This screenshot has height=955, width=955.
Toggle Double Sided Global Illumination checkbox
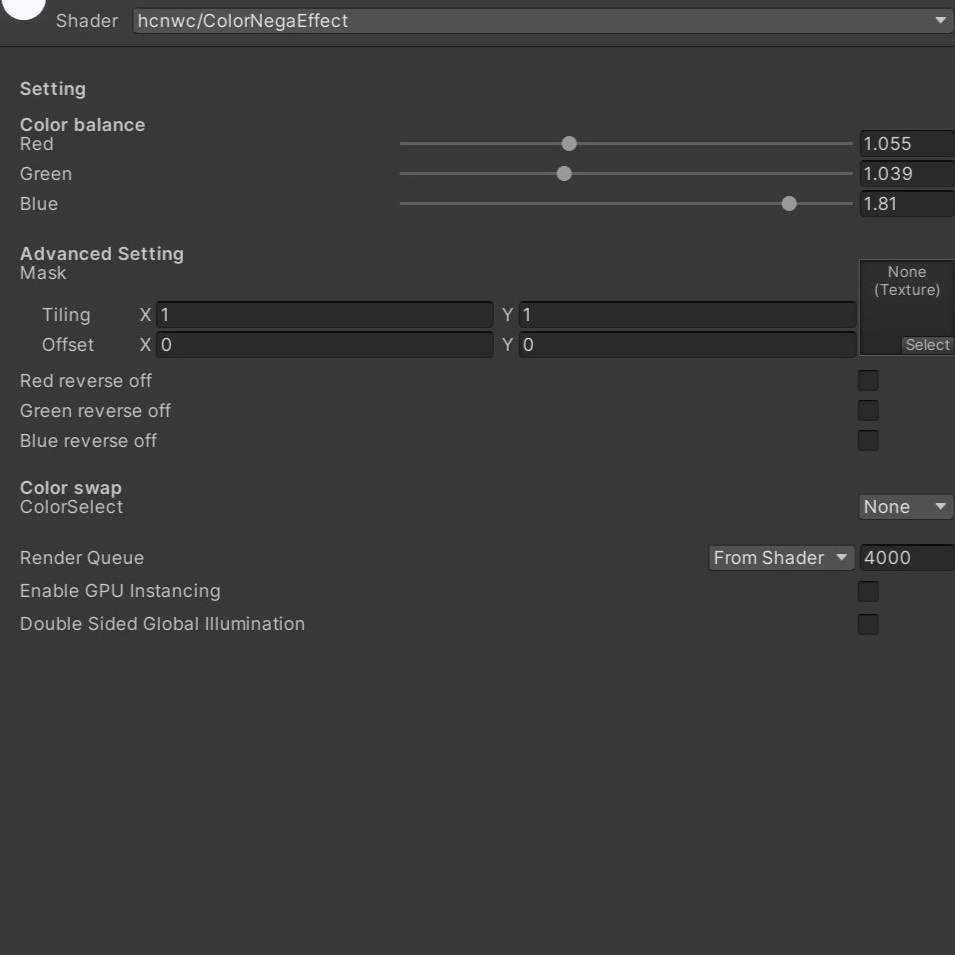pyautogui.click(x=868, y=624)
